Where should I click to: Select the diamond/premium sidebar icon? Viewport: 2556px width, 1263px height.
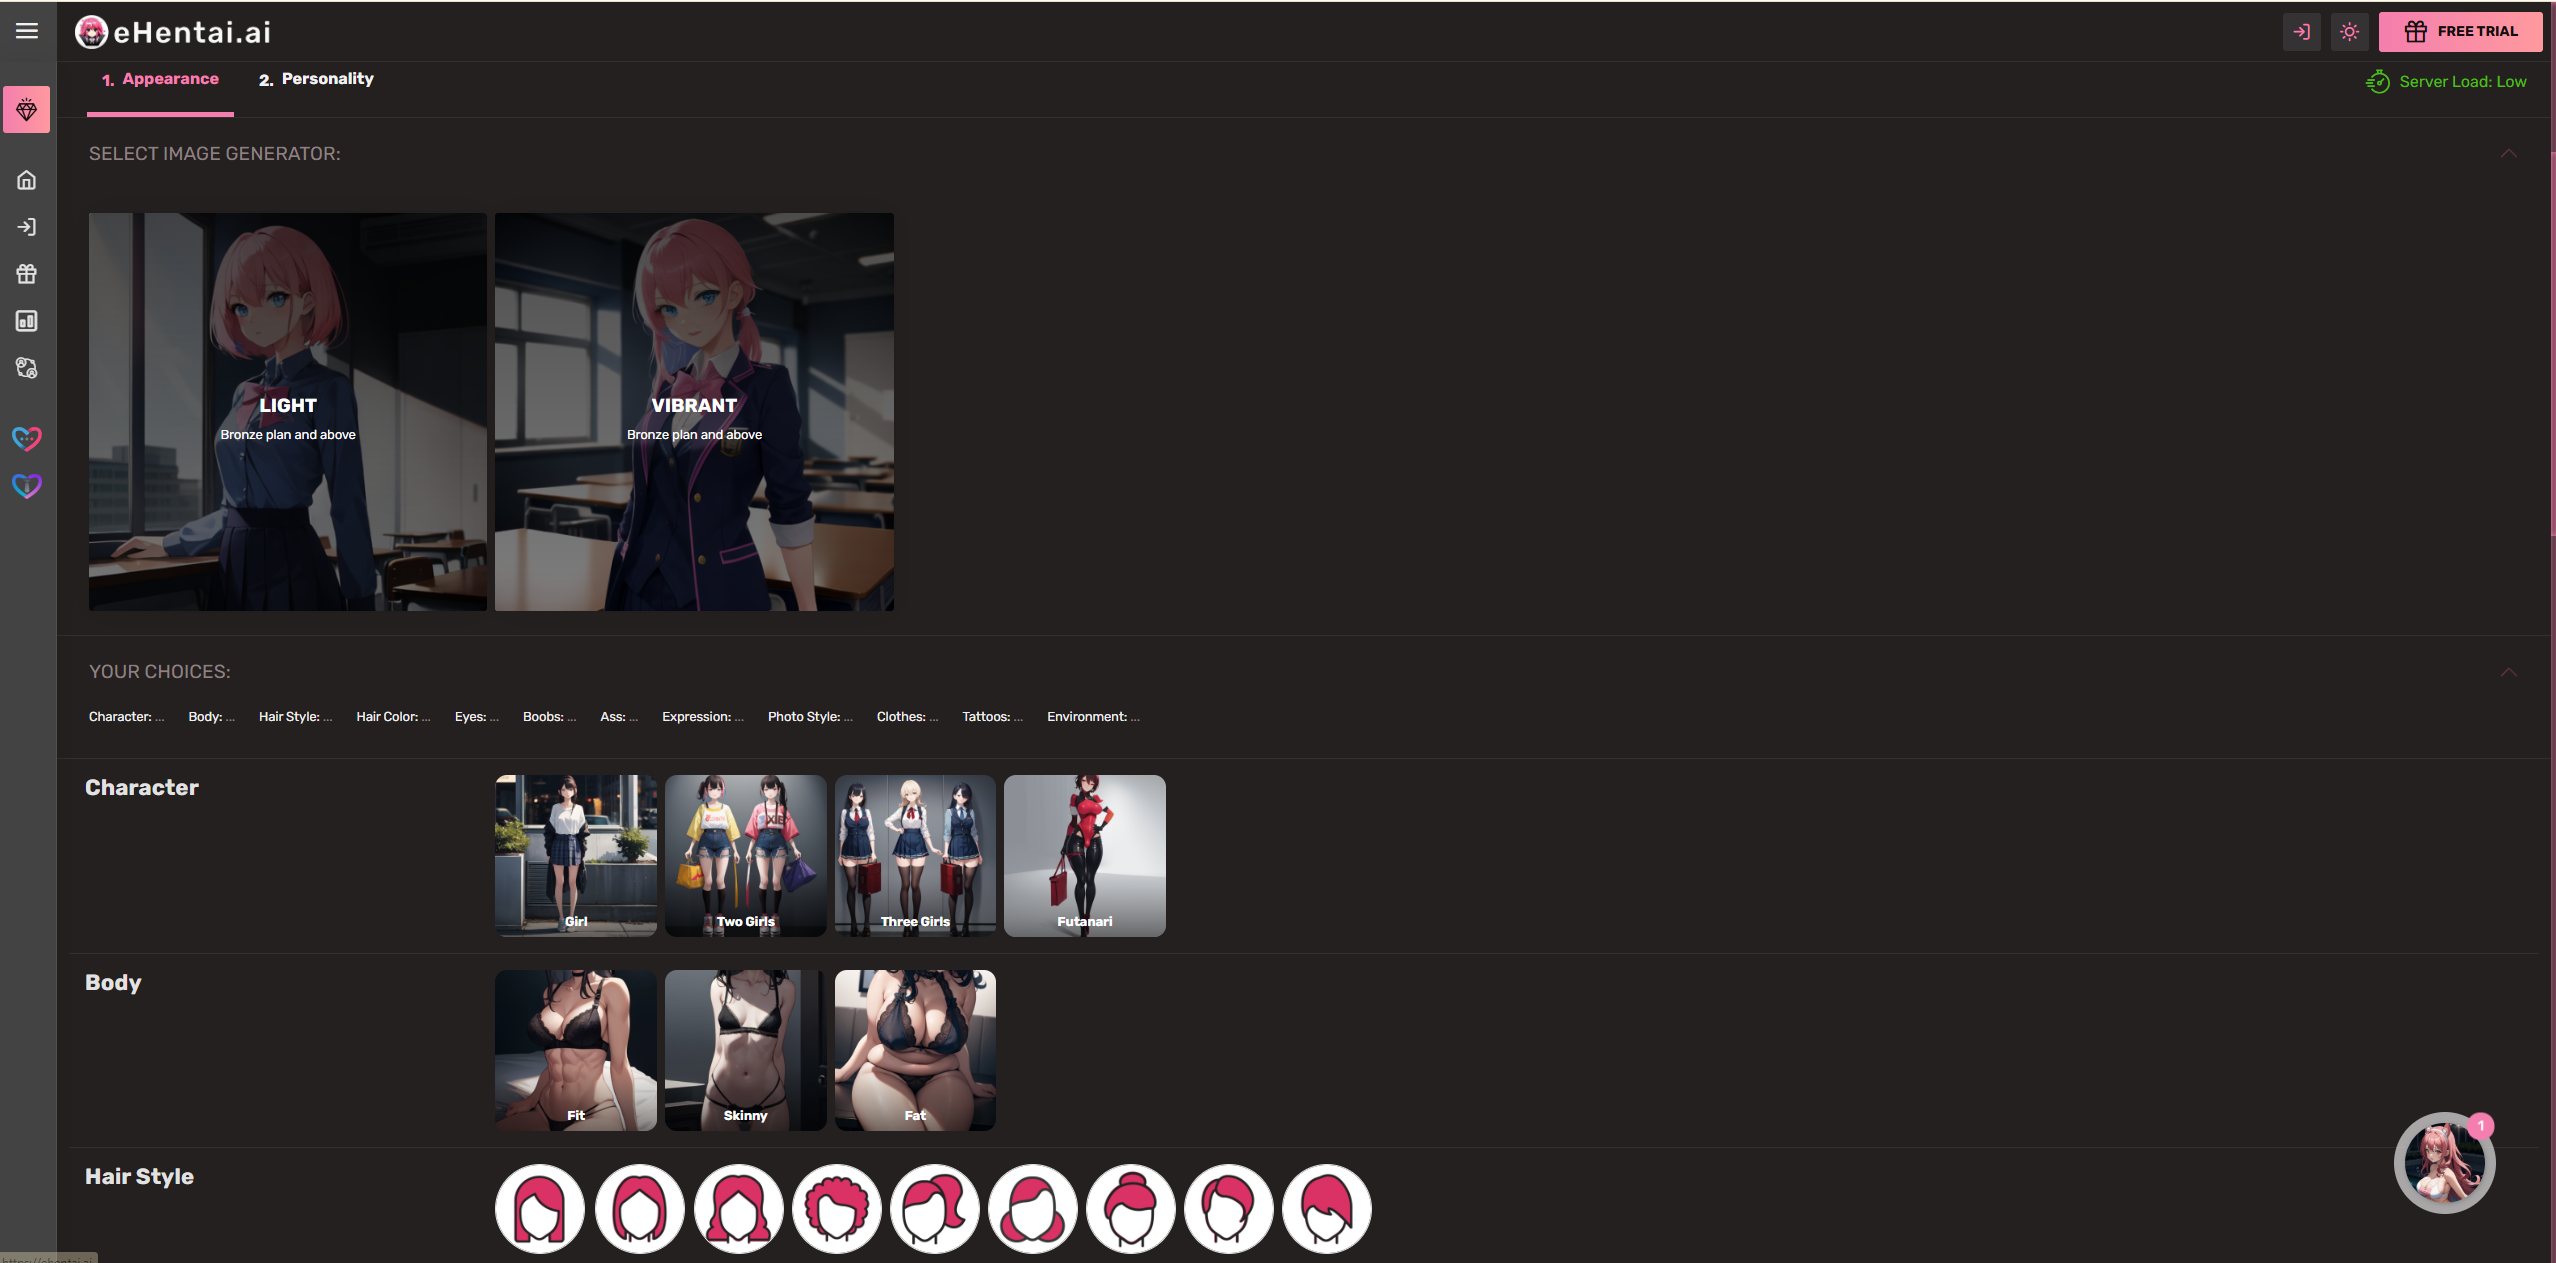28,111
